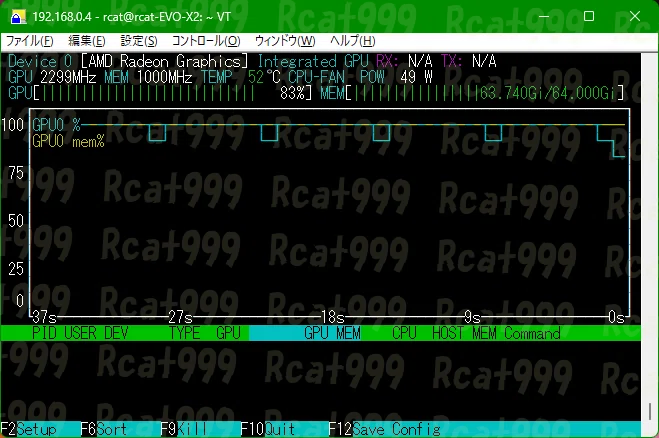Close the terminal window

[x=635, y=16]
